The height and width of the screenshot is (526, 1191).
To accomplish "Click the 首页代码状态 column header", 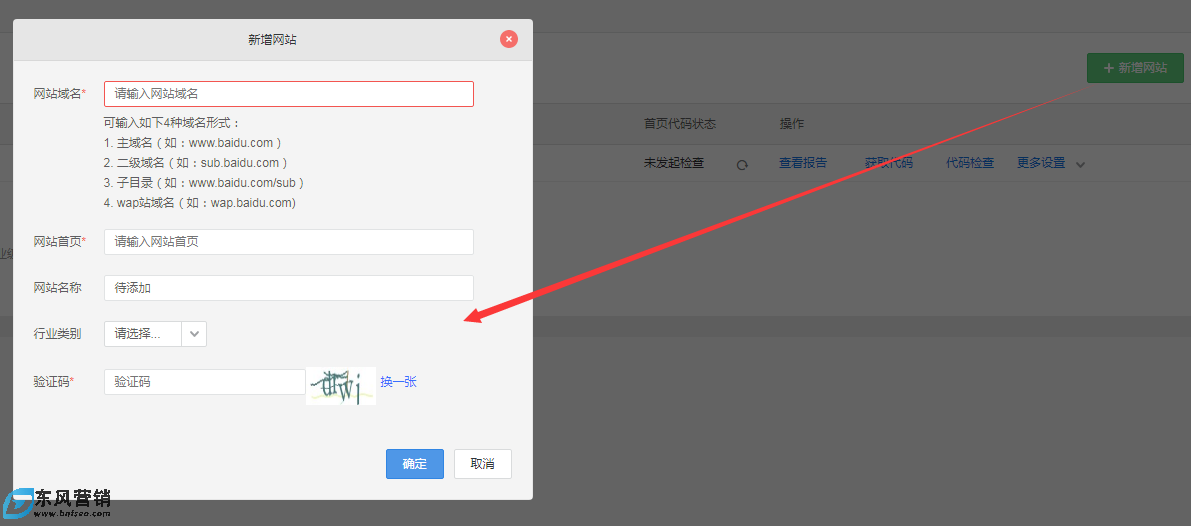I will pos(680,124).
